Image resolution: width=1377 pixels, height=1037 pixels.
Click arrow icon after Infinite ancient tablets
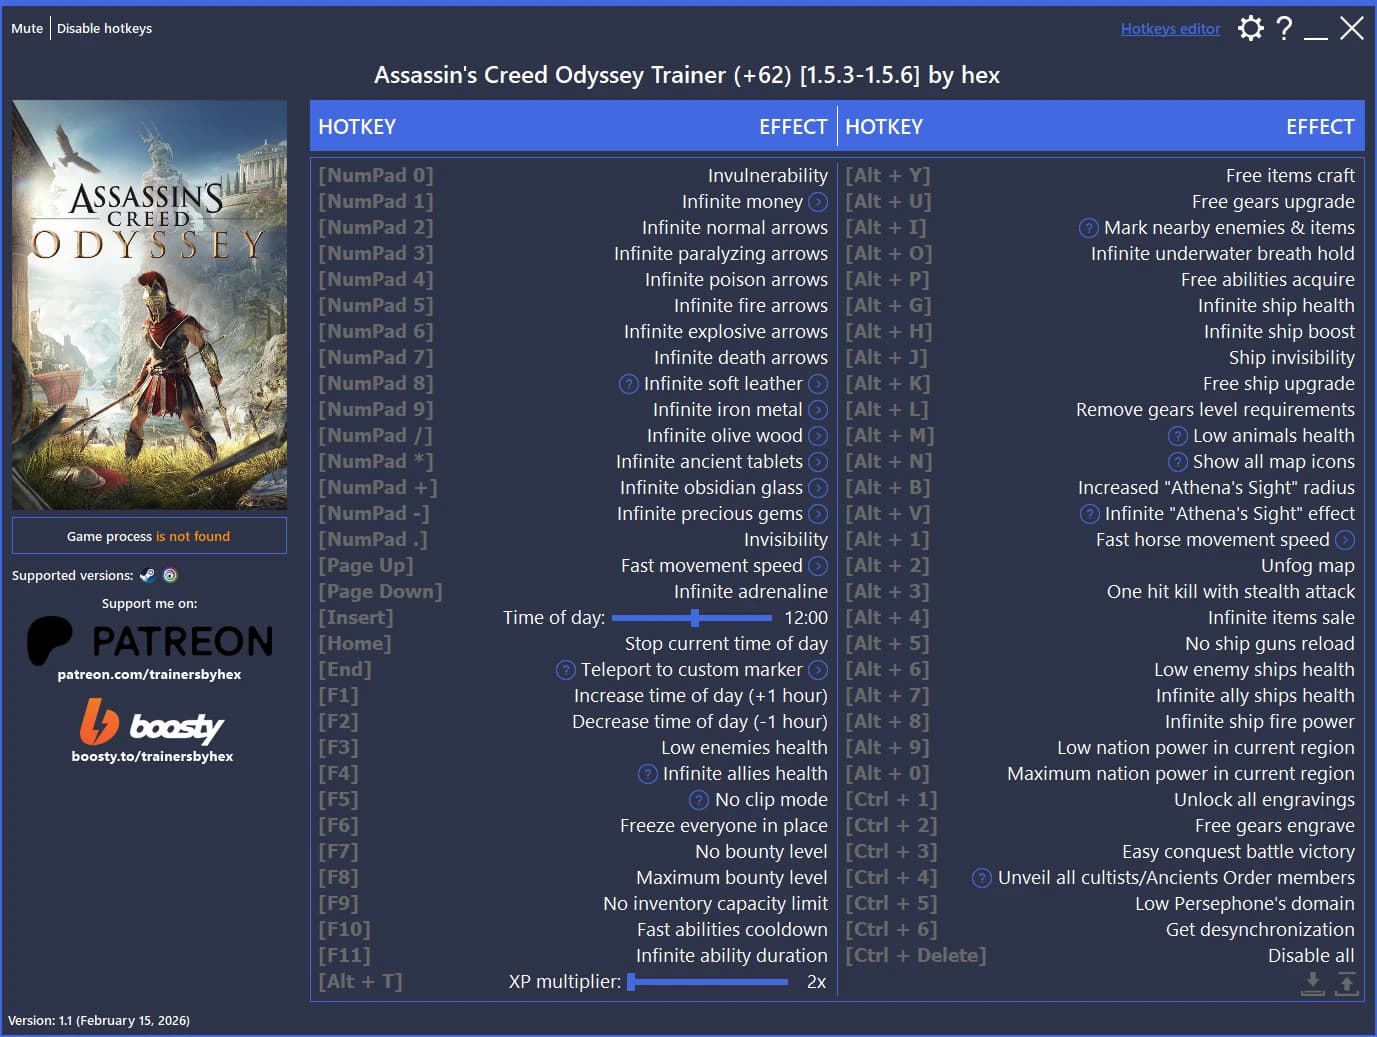818,462
